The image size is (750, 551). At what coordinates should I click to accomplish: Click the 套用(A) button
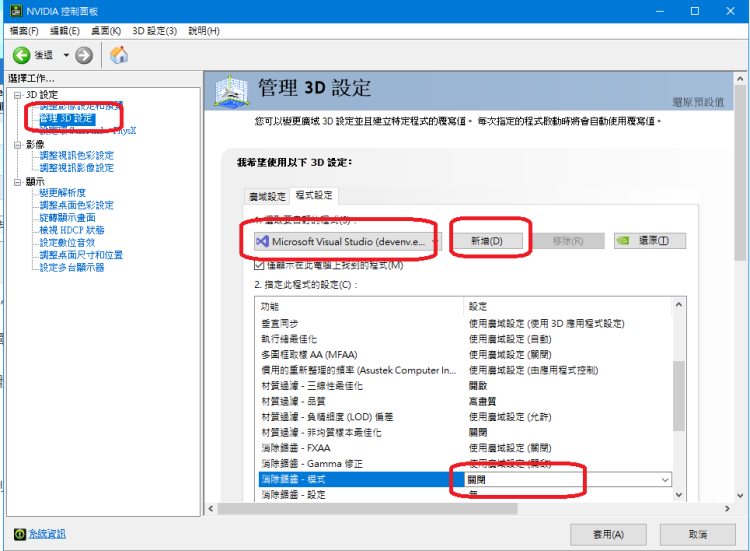coord(608,534)
